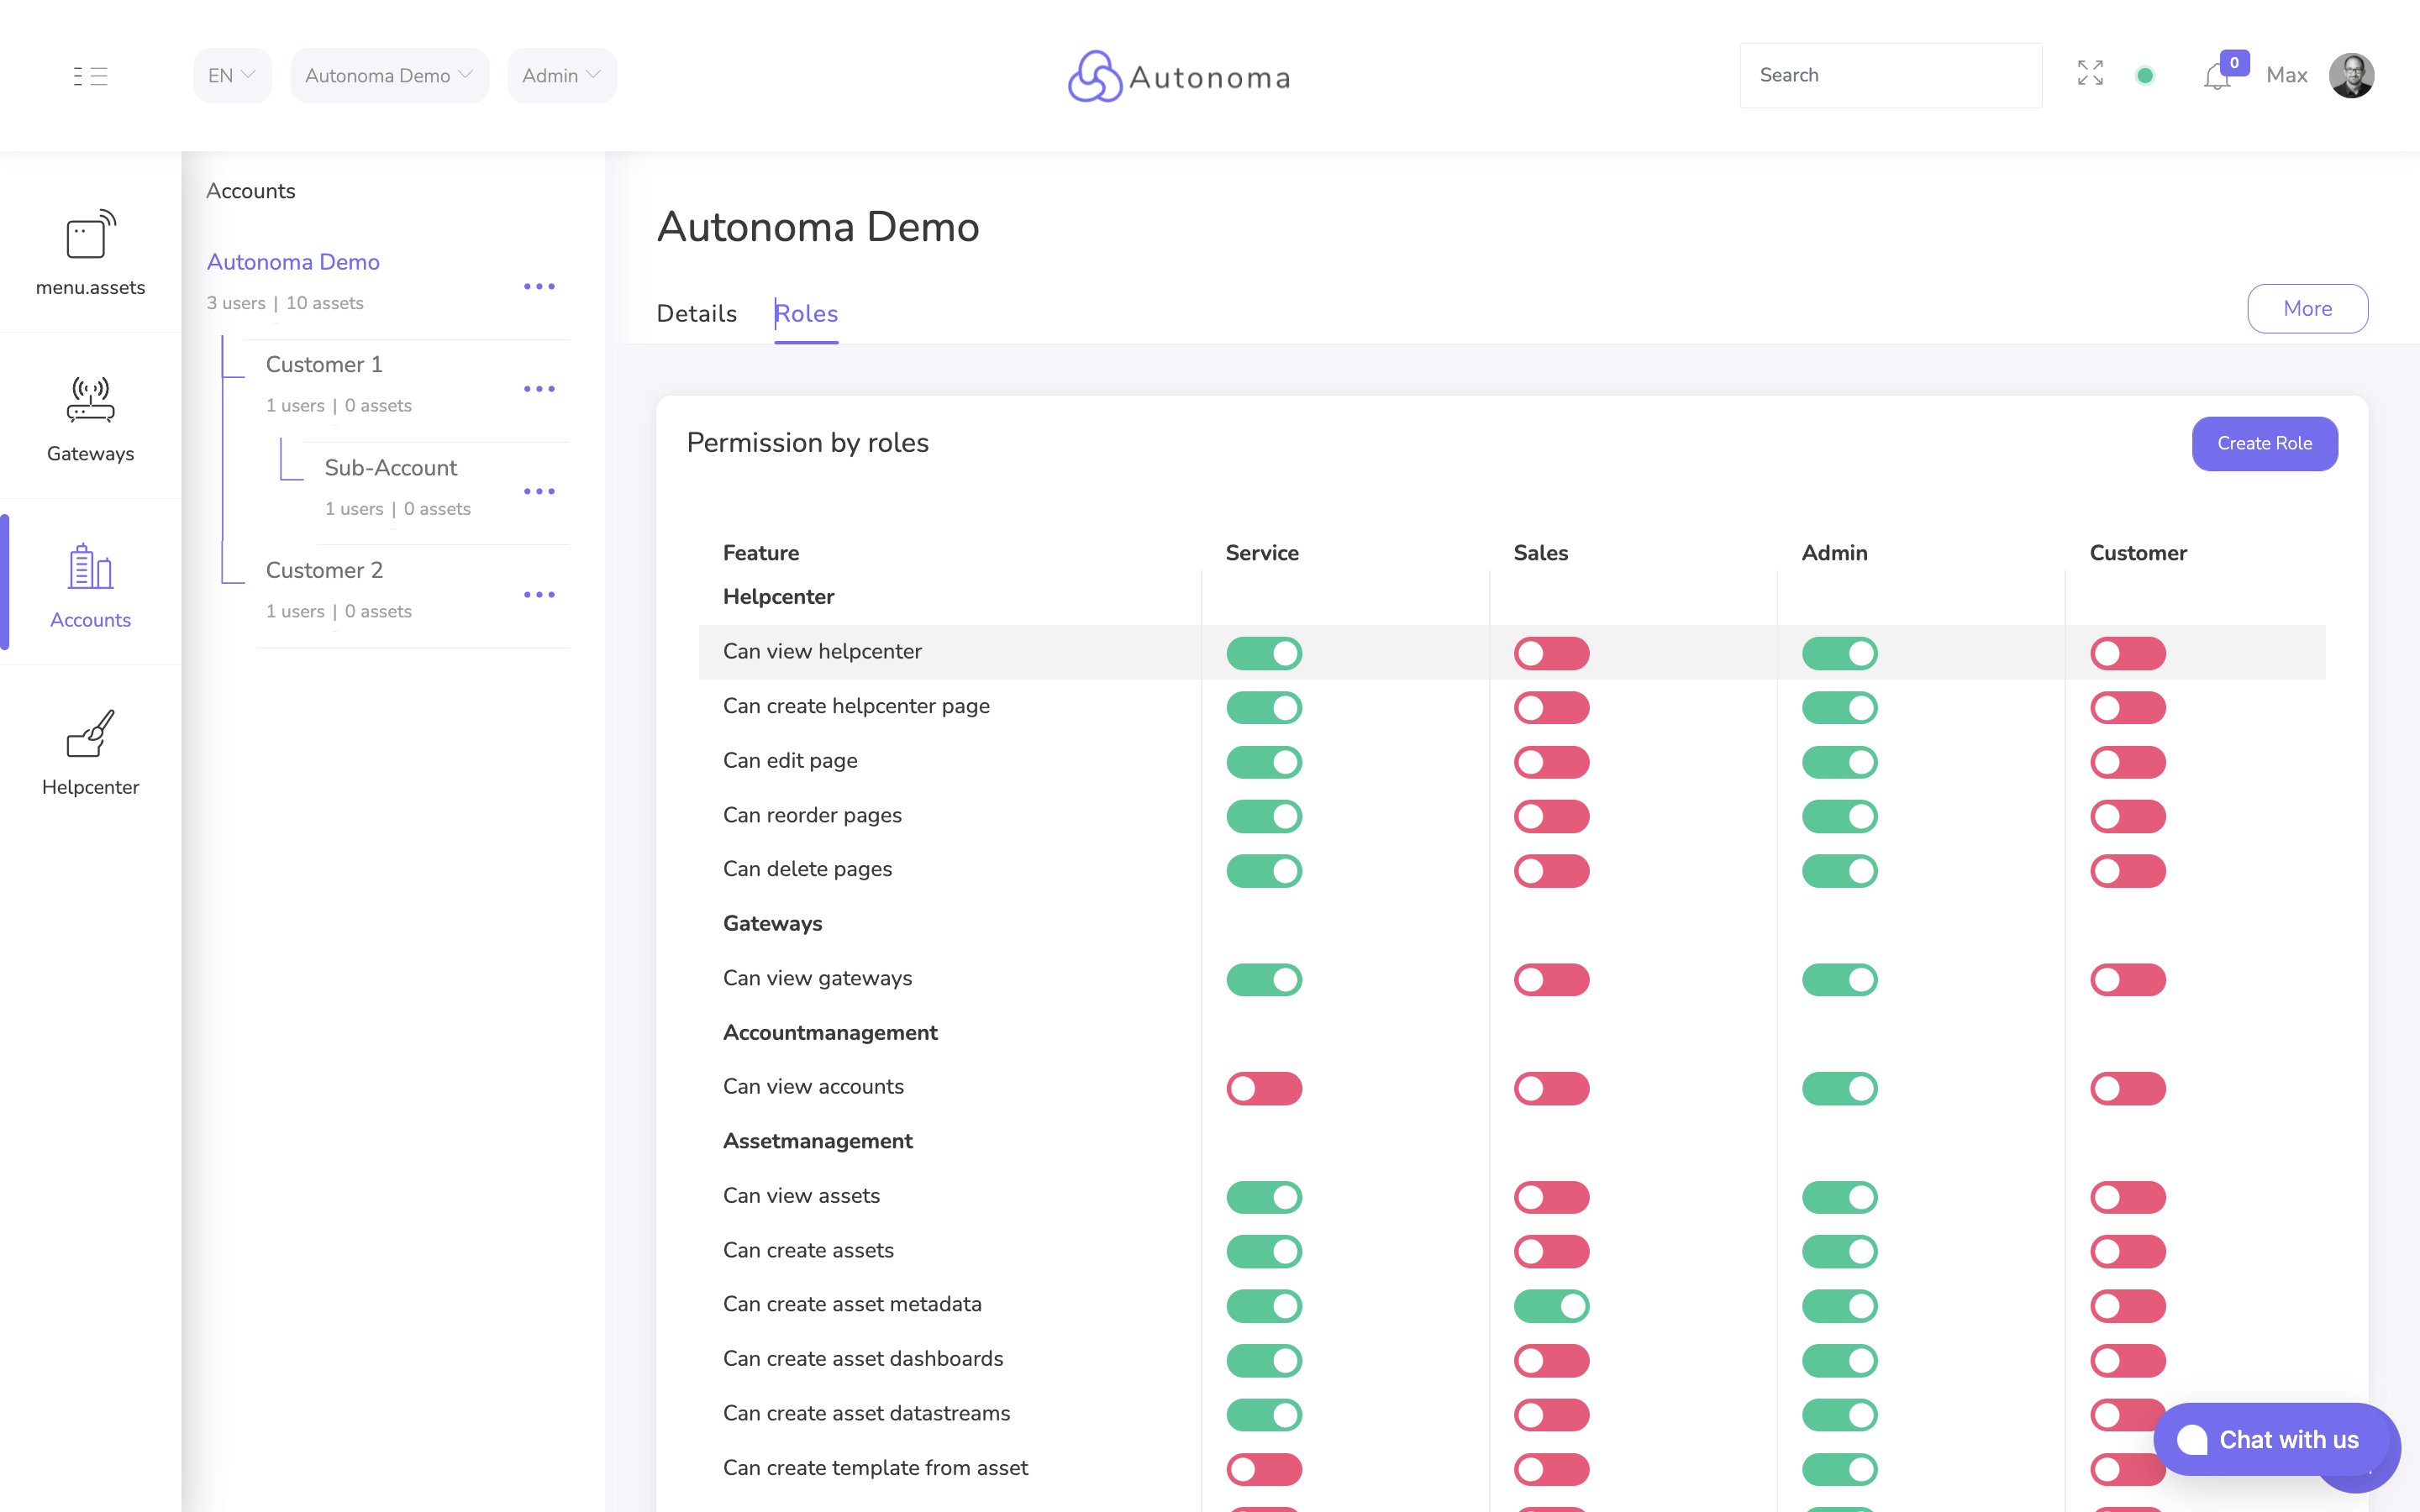The width and height of the screenshot is (2420, 1512).
Task: Click the Create Role button
Action: [2263, 443]
